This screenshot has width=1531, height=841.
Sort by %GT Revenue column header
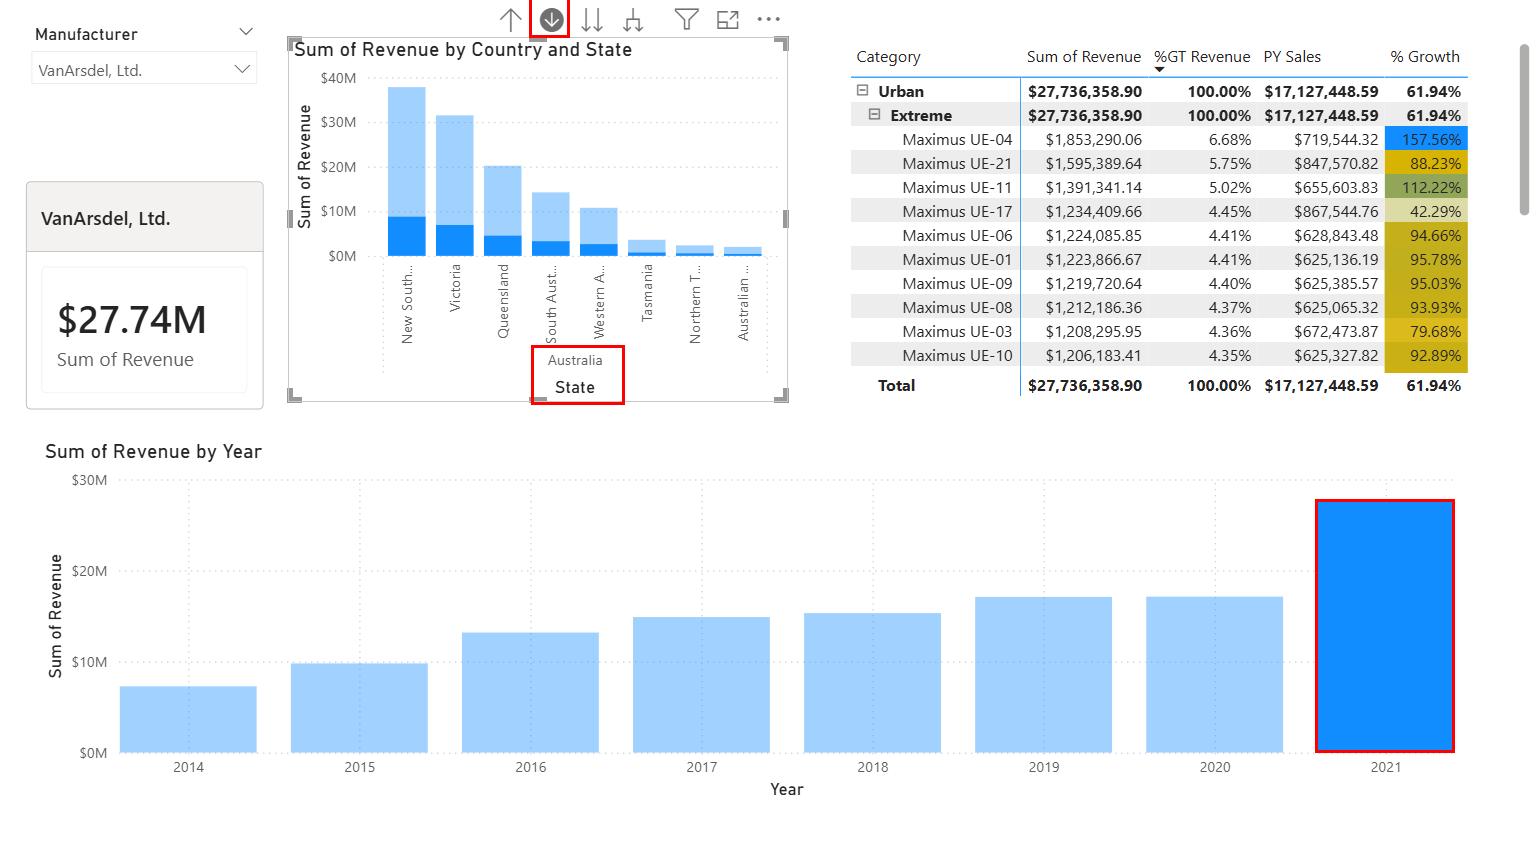point(1202,57)
